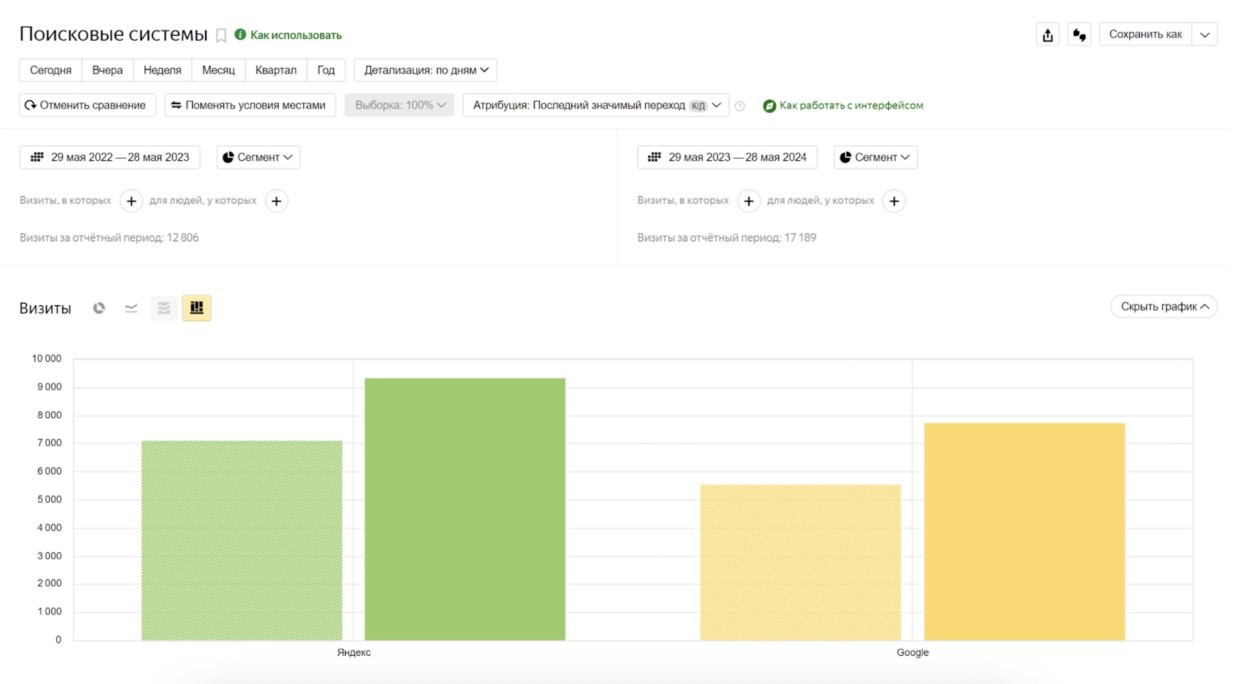Click the Поисковые системы page title

point(113,34)
